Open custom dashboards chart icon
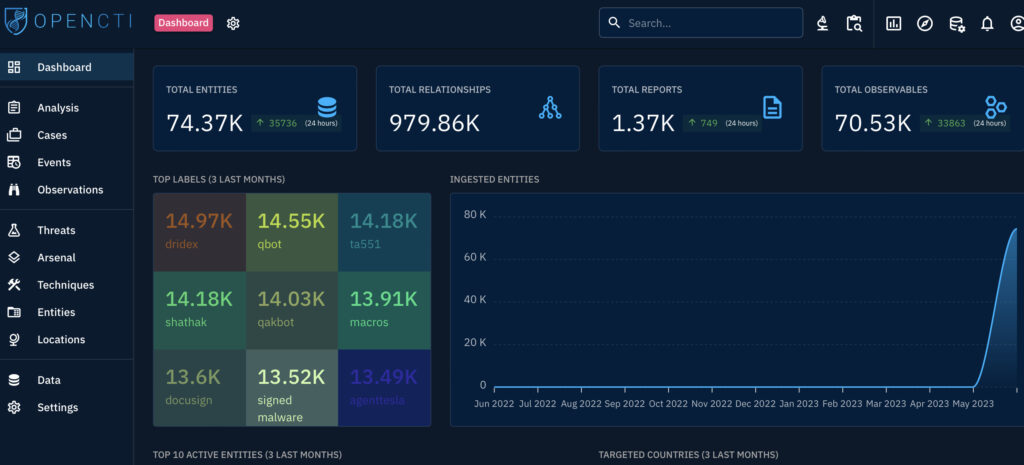This screenshot has height=465, width=1024. click(x=894, y=23)
